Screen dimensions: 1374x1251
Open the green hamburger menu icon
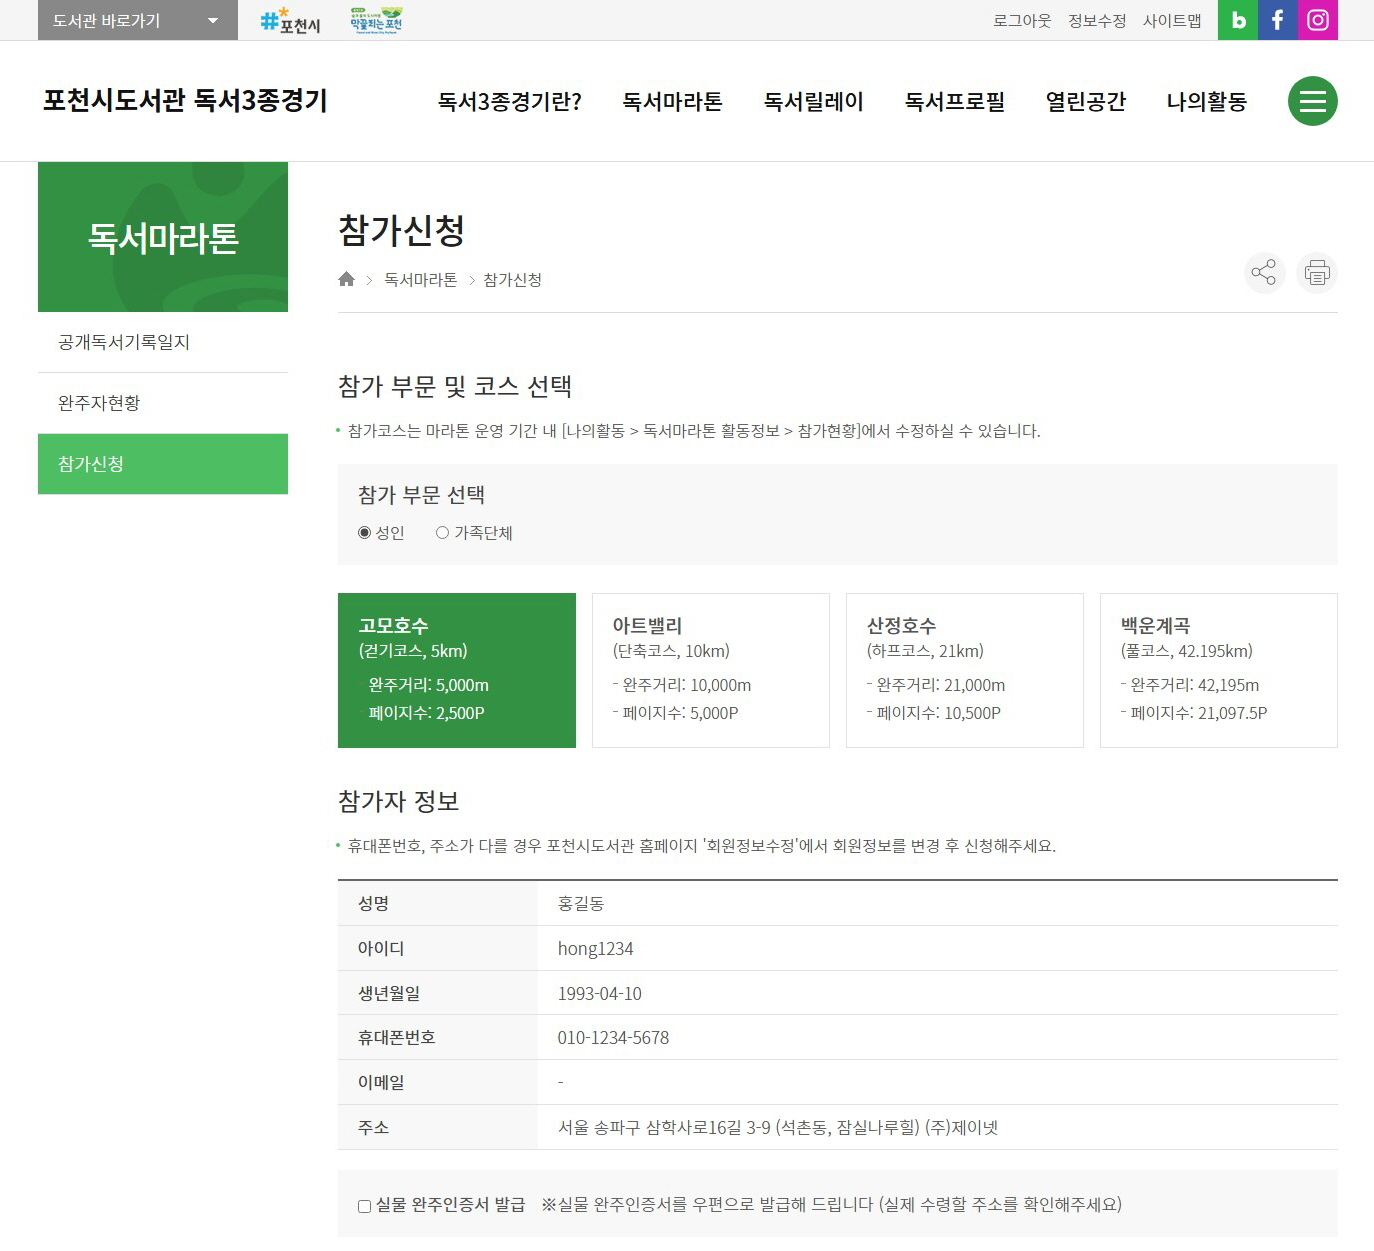(1312, 101)
